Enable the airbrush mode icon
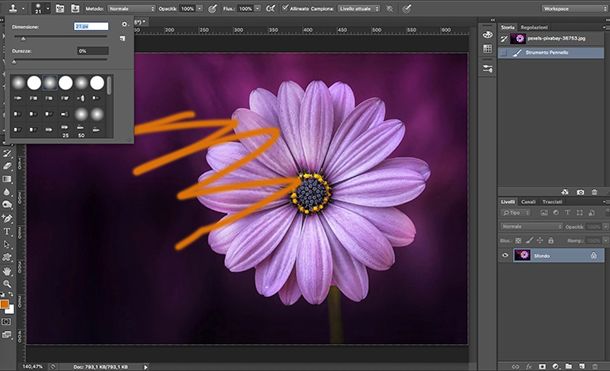 270,9
